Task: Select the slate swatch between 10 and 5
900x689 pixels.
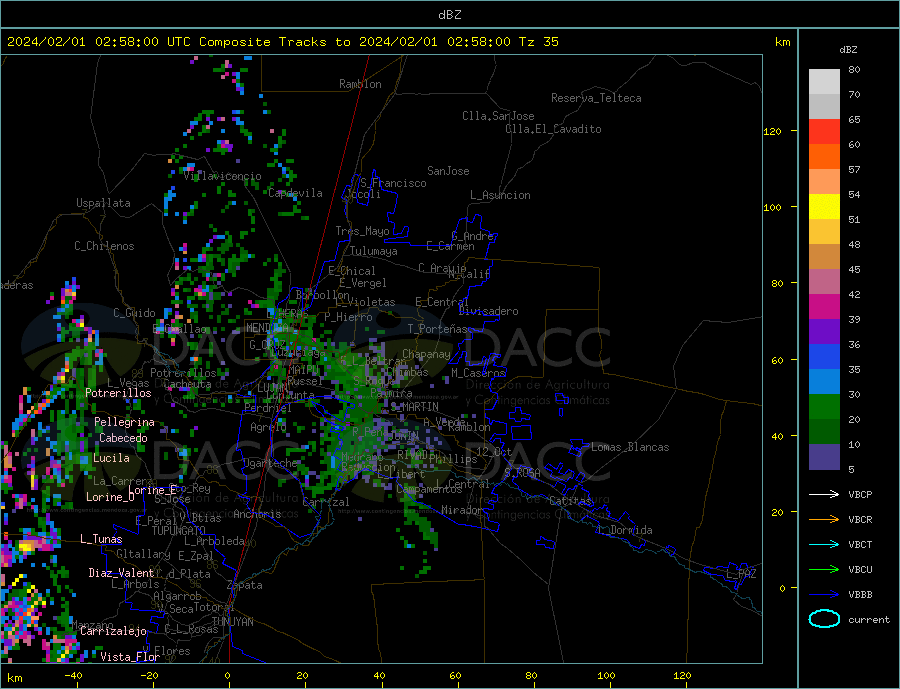Action: coord(824,456)
